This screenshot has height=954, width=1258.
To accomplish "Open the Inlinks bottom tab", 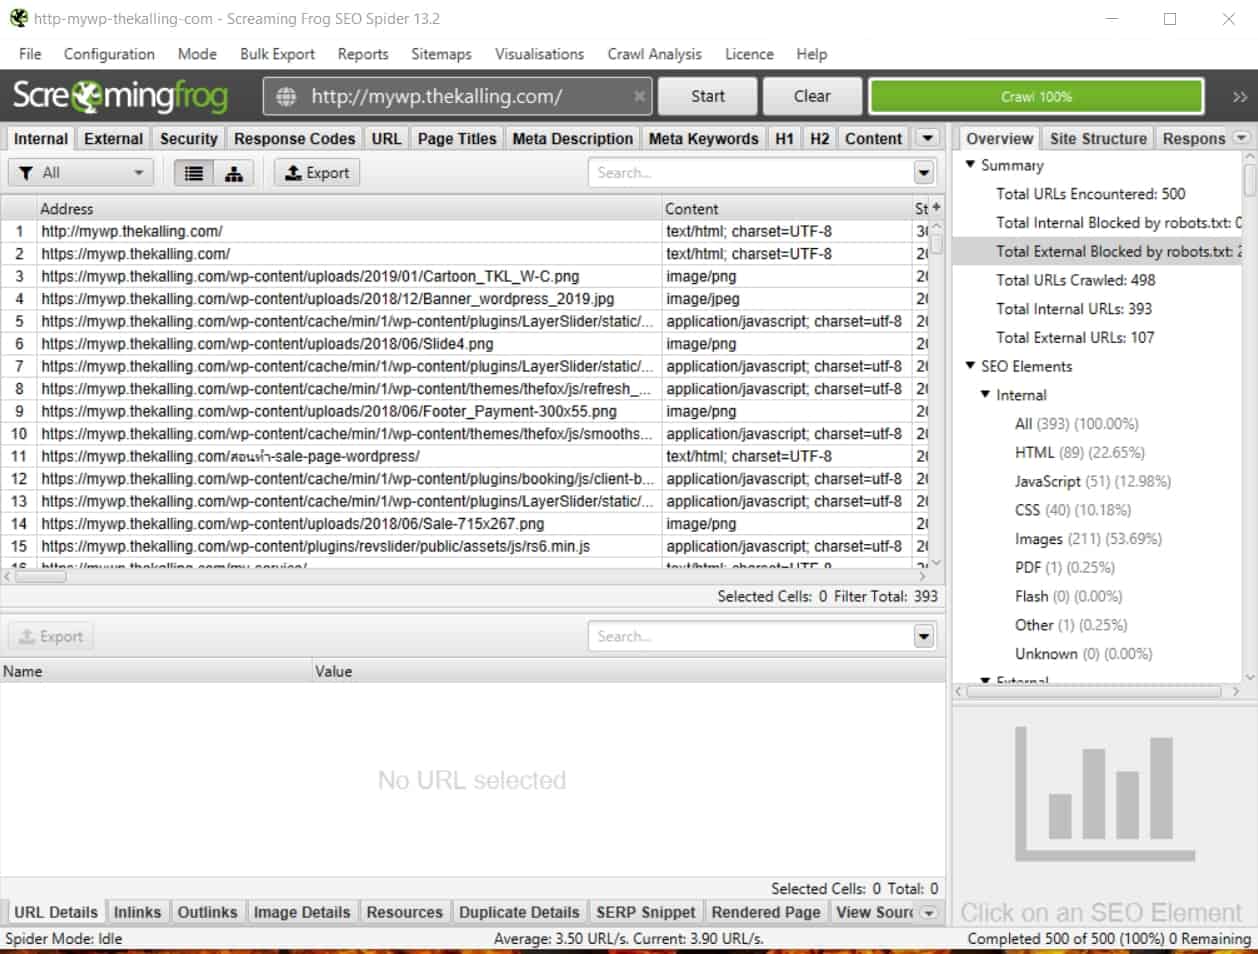I will click(137, 912).
